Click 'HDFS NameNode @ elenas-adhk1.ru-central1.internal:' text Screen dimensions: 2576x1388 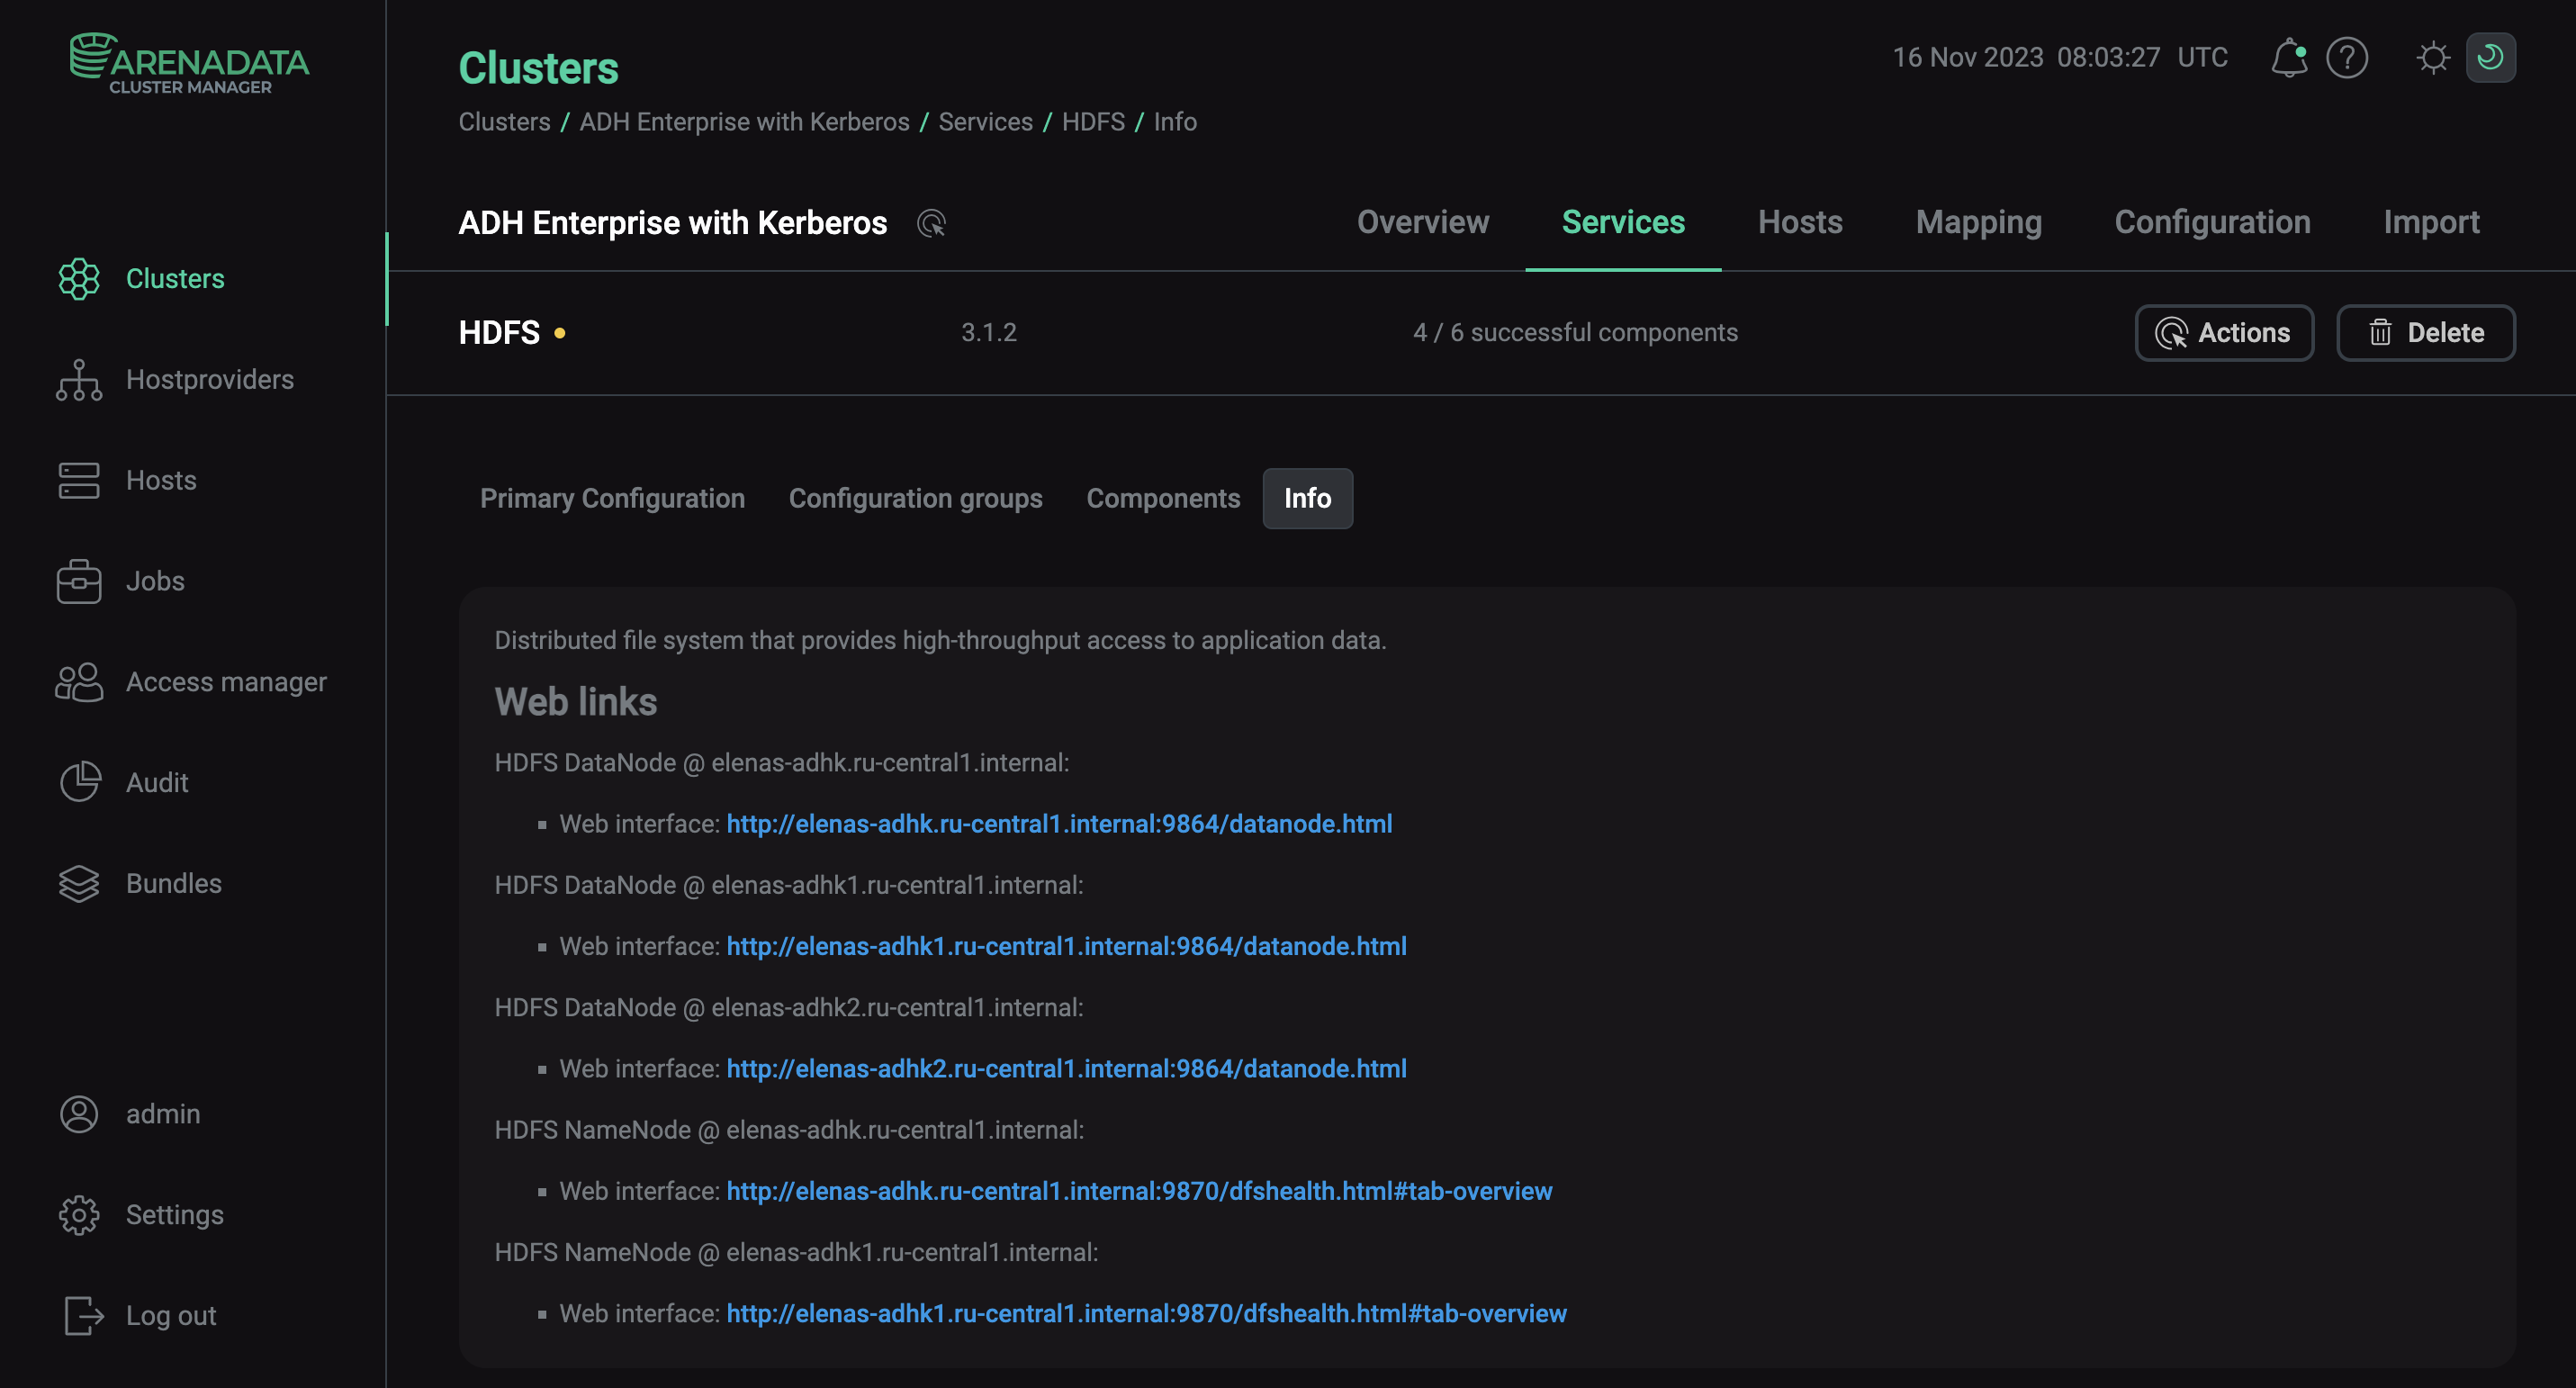pyautogui.click(x=796, y=1252)
